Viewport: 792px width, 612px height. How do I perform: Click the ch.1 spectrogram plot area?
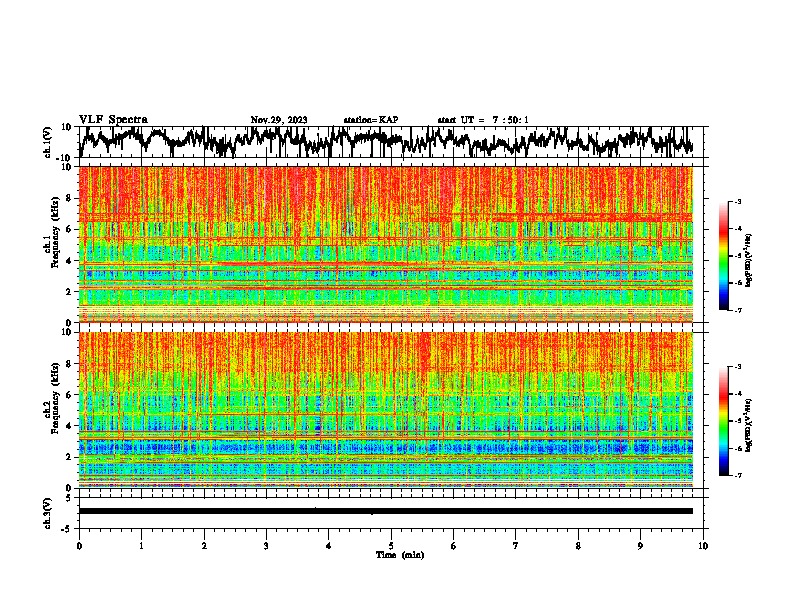(x=386, y=244)
